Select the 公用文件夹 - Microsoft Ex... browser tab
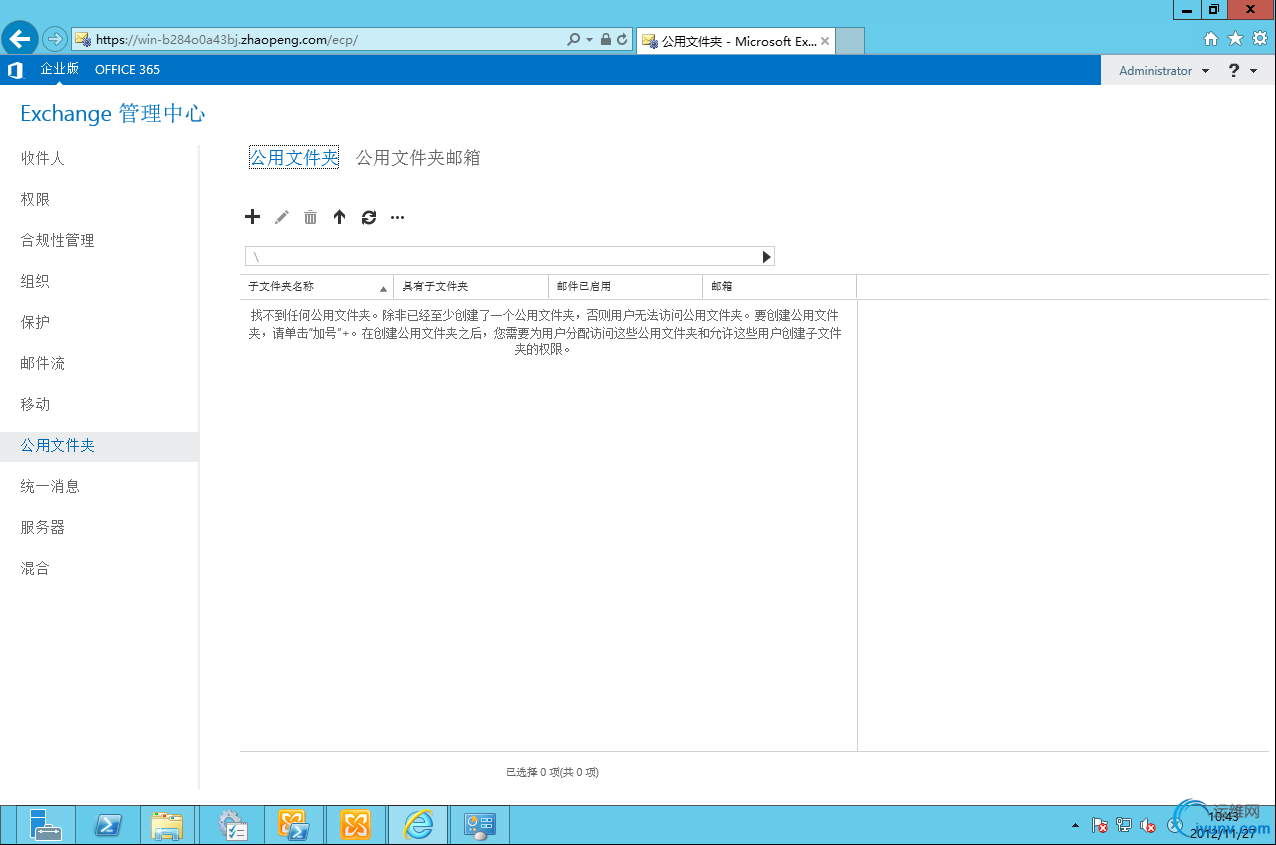 coord(735,41)
